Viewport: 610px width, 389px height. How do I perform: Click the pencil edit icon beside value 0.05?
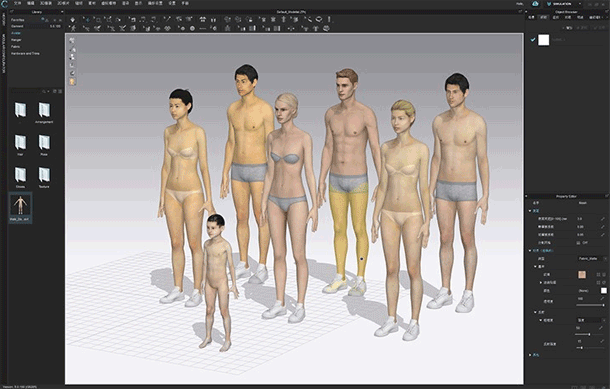point(603,235)
